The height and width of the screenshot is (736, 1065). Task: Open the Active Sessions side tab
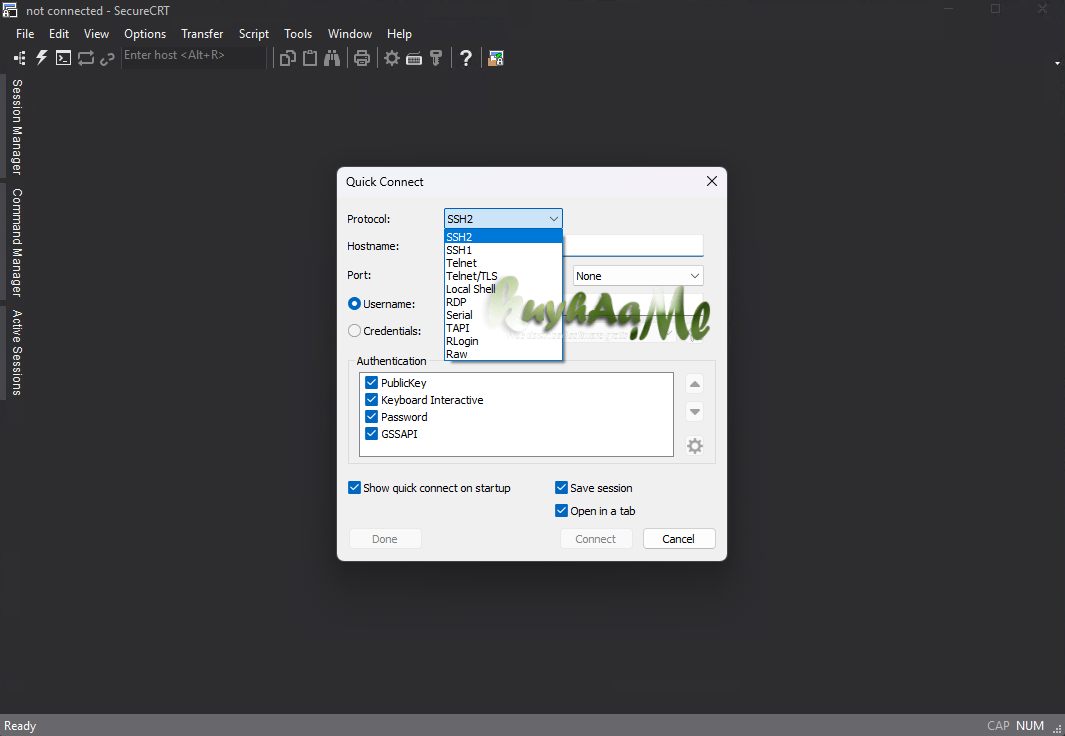click(16, 352)
